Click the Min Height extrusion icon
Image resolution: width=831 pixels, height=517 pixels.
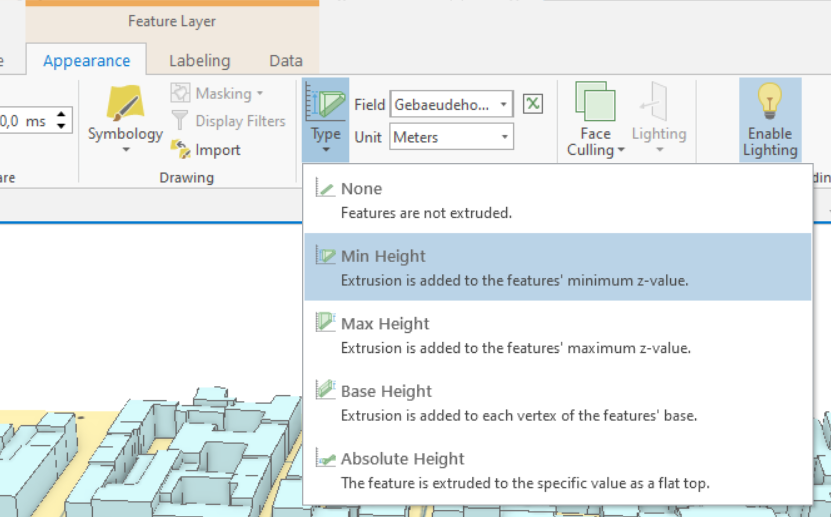coord(325,255)
